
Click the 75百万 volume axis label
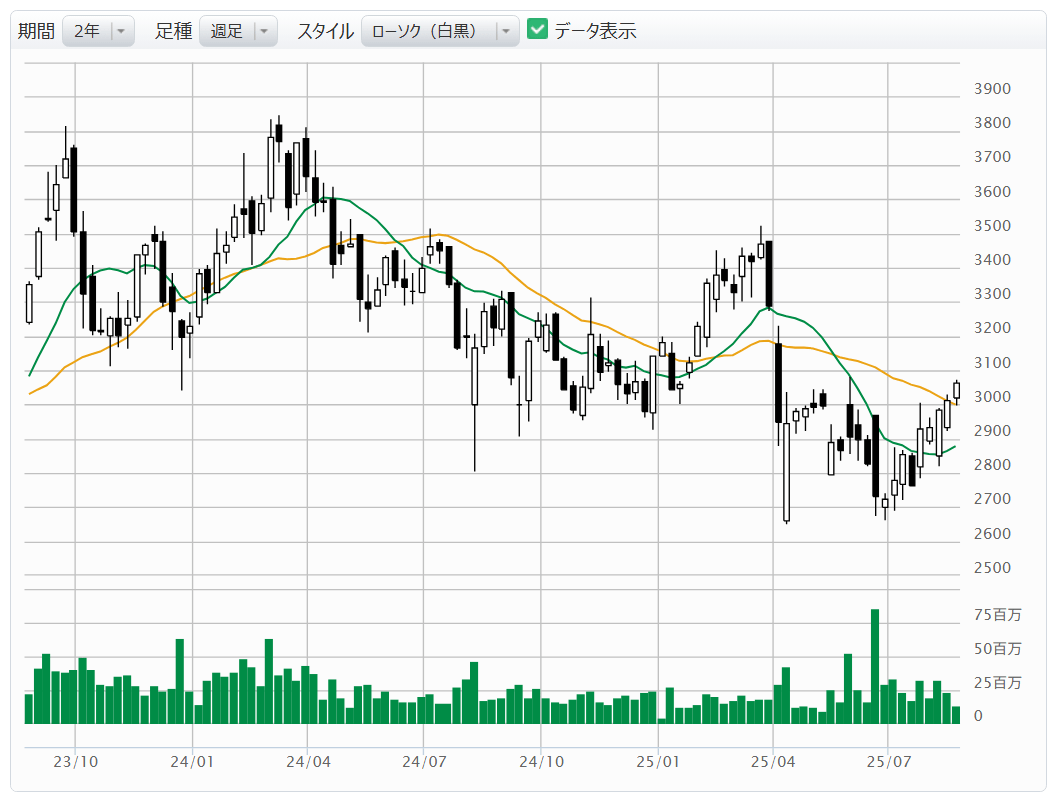pos(997,615)
